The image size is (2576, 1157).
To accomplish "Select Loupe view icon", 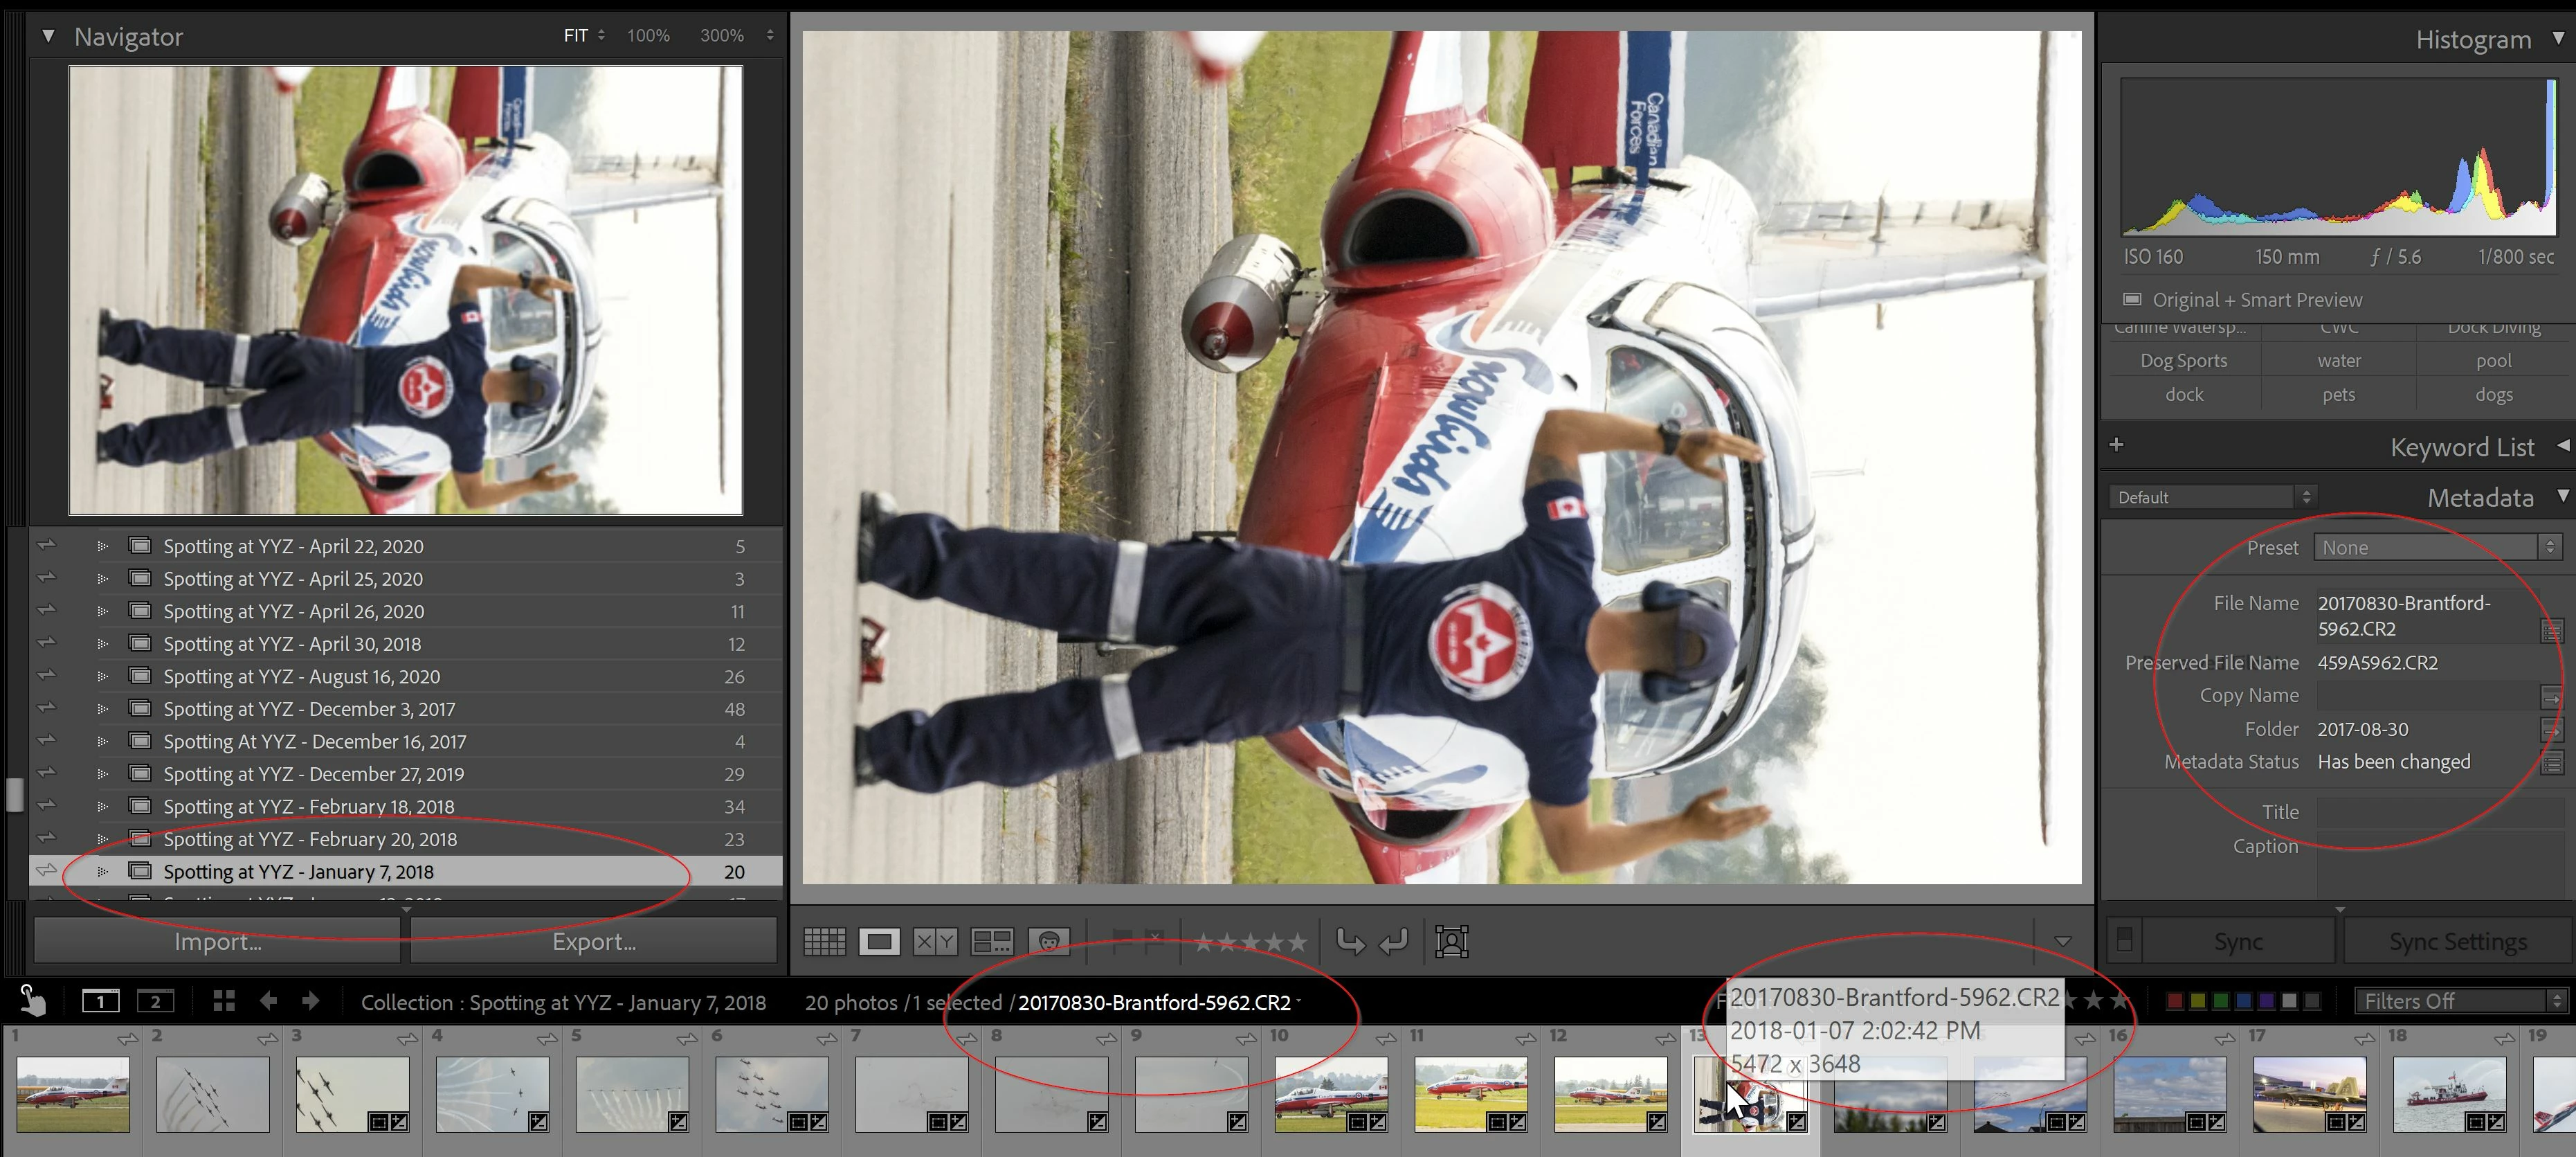I will 879,941.
